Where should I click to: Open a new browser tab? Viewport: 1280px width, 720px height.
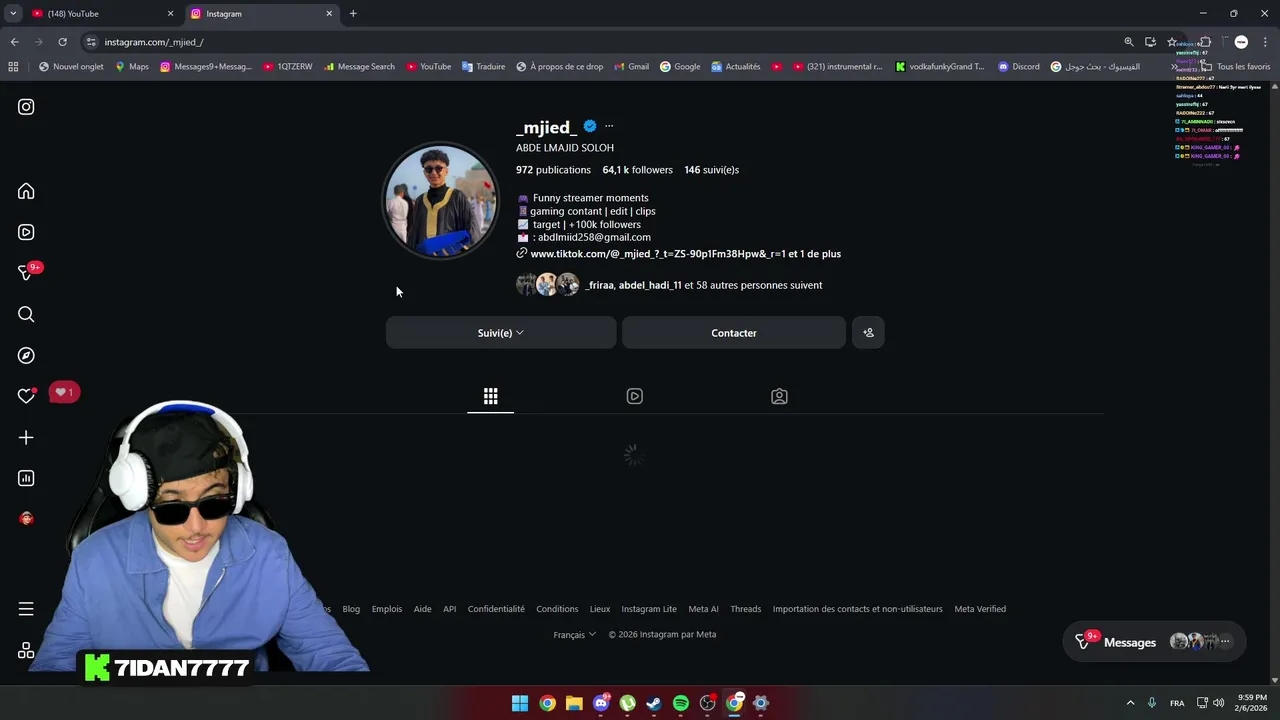pyautogui.click(x=353, y=14)
